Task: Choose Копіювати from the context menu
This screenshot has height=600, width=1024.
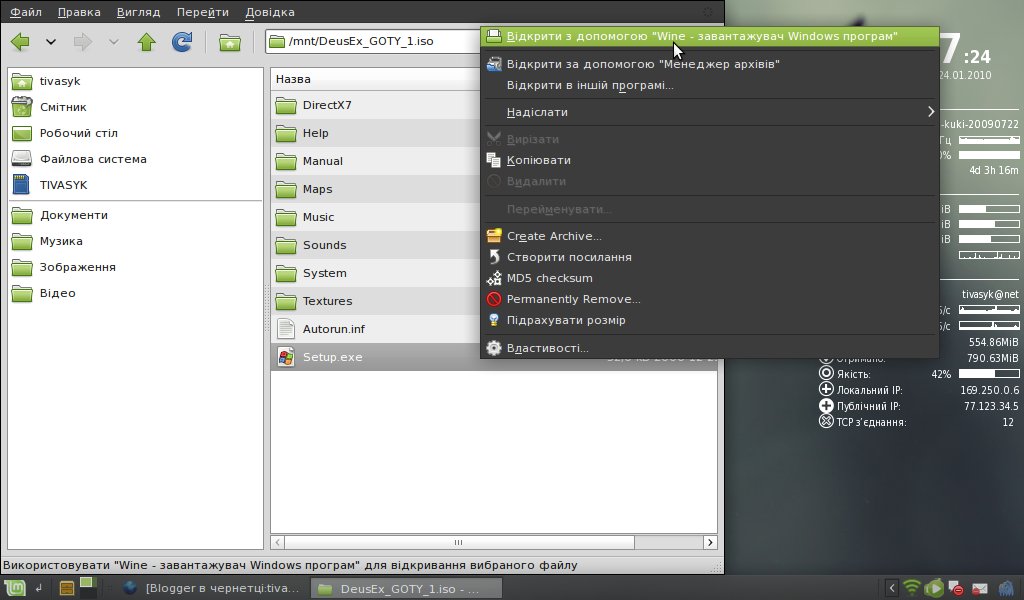Action: coord(709,160)
